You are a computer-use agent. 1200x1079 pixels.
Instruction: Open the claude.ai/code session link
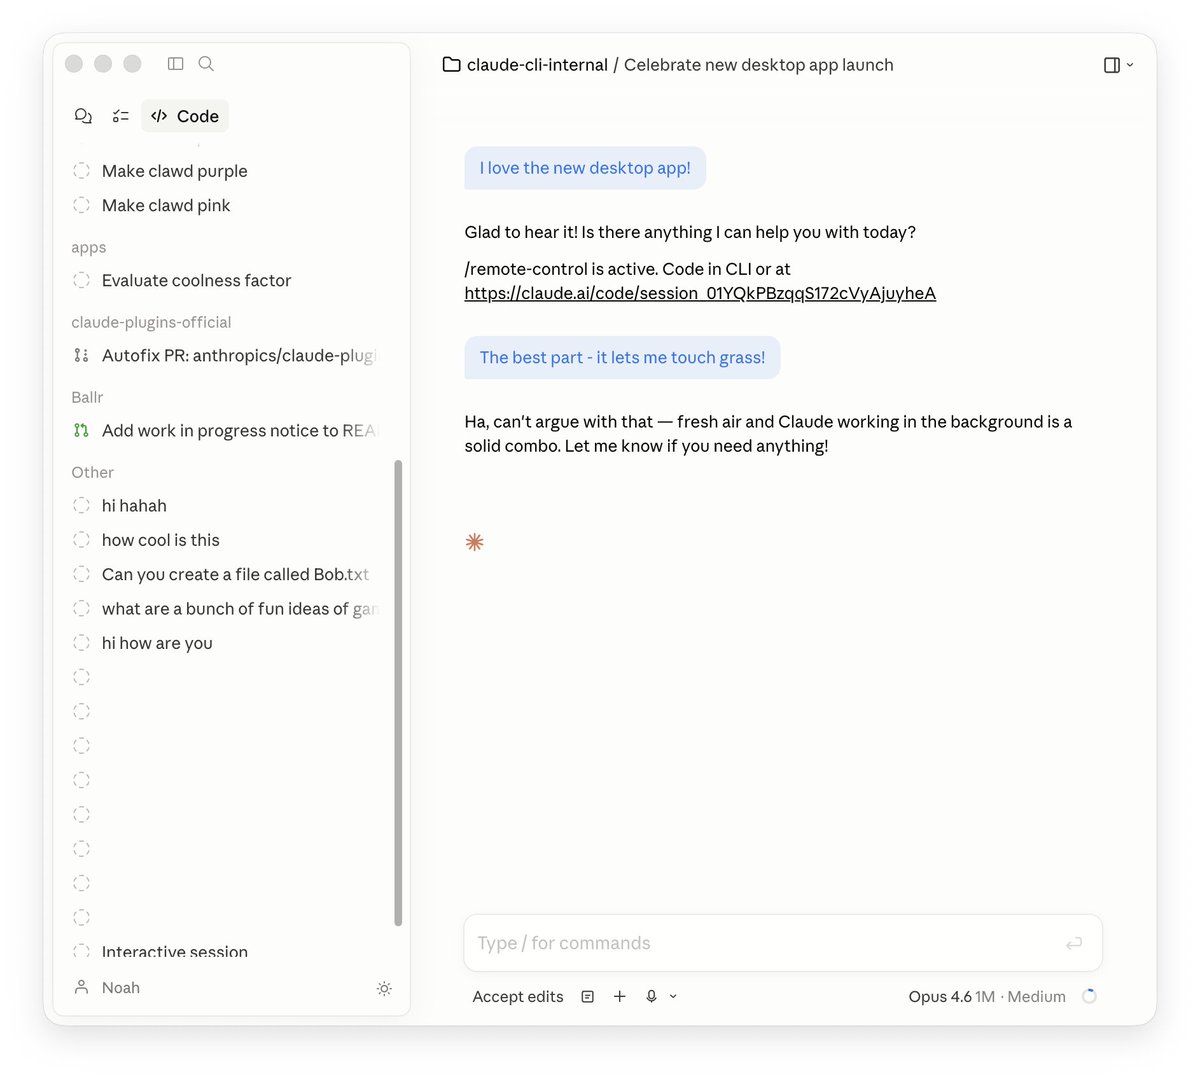tap(700, 293)
